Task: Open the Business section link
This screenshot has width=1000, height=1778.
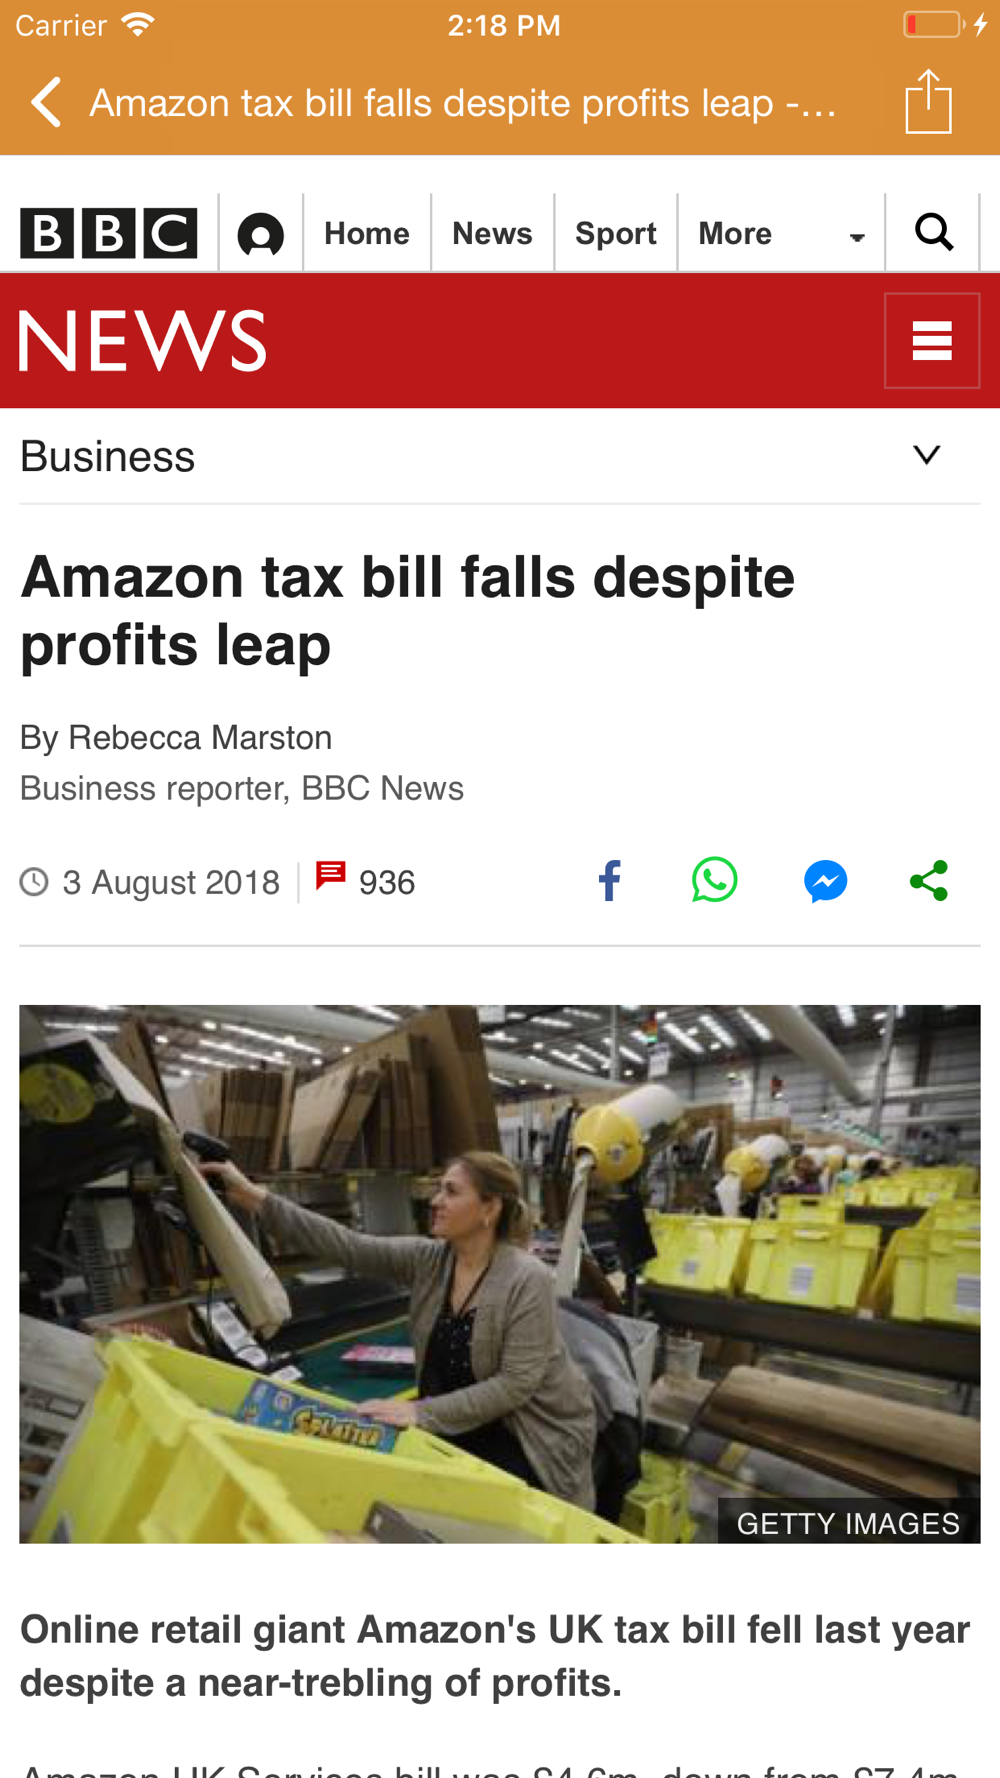Action: (108, 457)
